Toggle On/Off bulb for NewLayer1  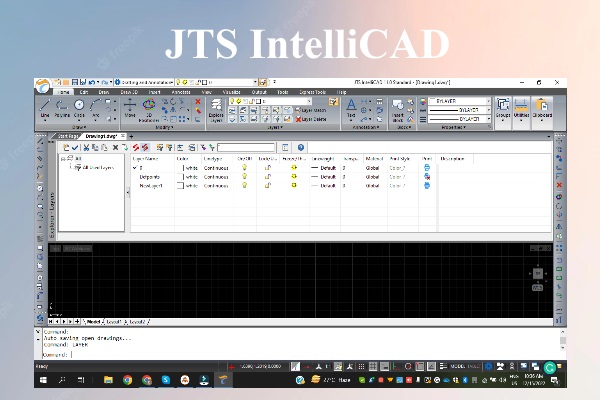click(x=245, y=185)
